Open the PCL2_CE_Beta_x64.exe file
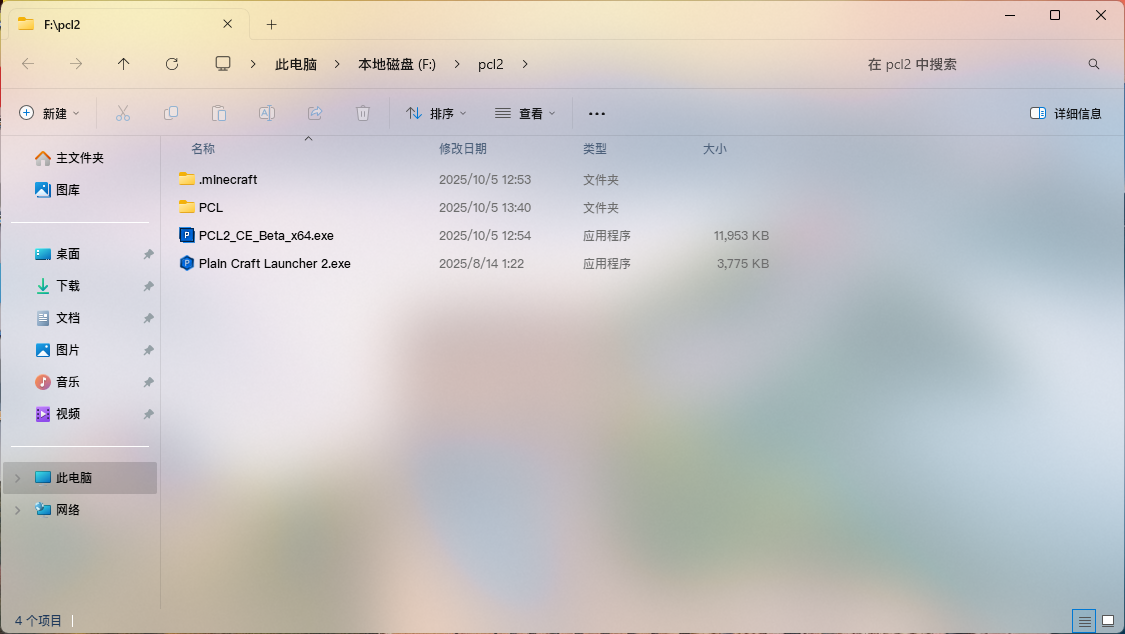1125x634 pixels. point(266,236)
